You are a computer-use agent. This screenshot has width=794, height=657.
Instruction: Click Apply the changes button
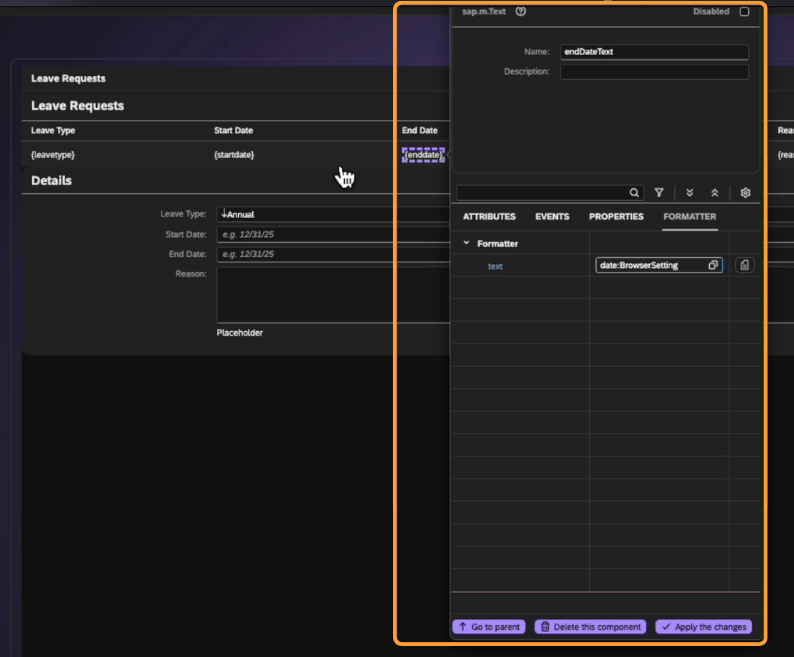point(703,627)
